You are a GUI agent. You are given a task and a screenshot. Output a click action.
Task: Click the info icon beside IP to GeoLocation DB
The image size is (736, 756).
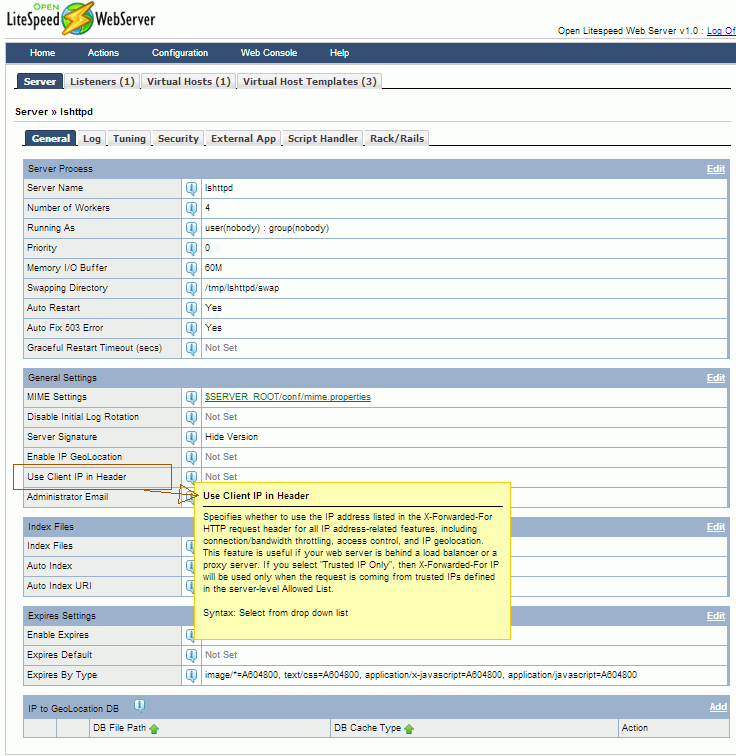(139, 706)
